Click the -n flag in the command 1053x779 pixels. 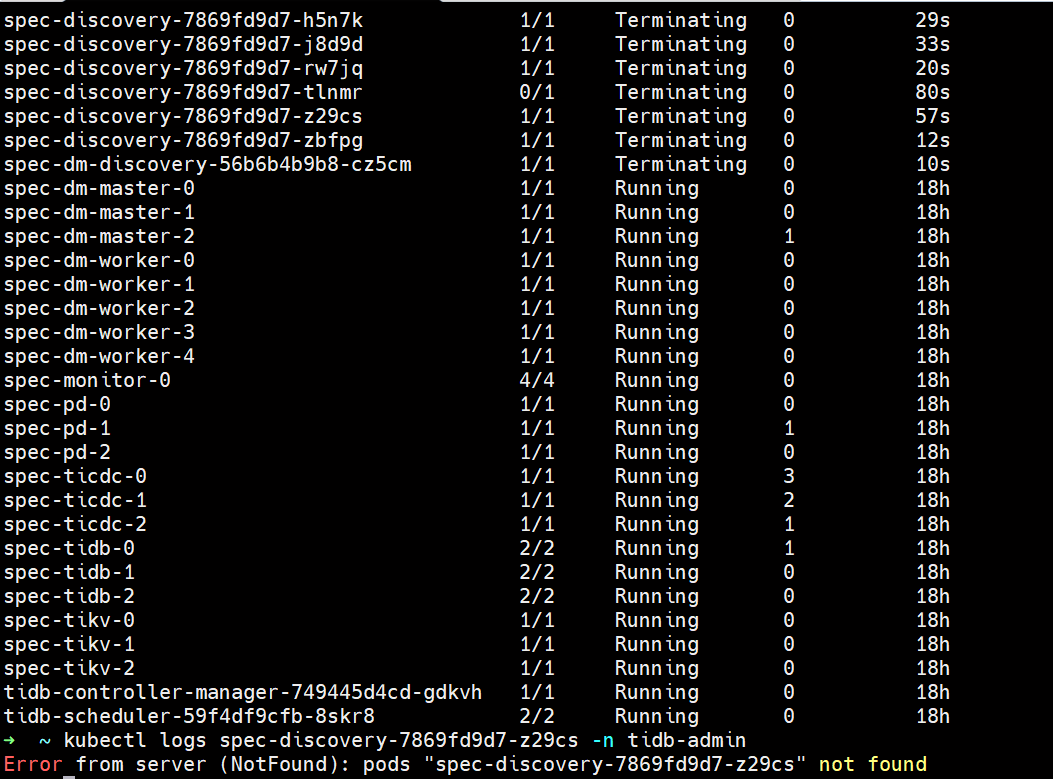pos(603,741)
